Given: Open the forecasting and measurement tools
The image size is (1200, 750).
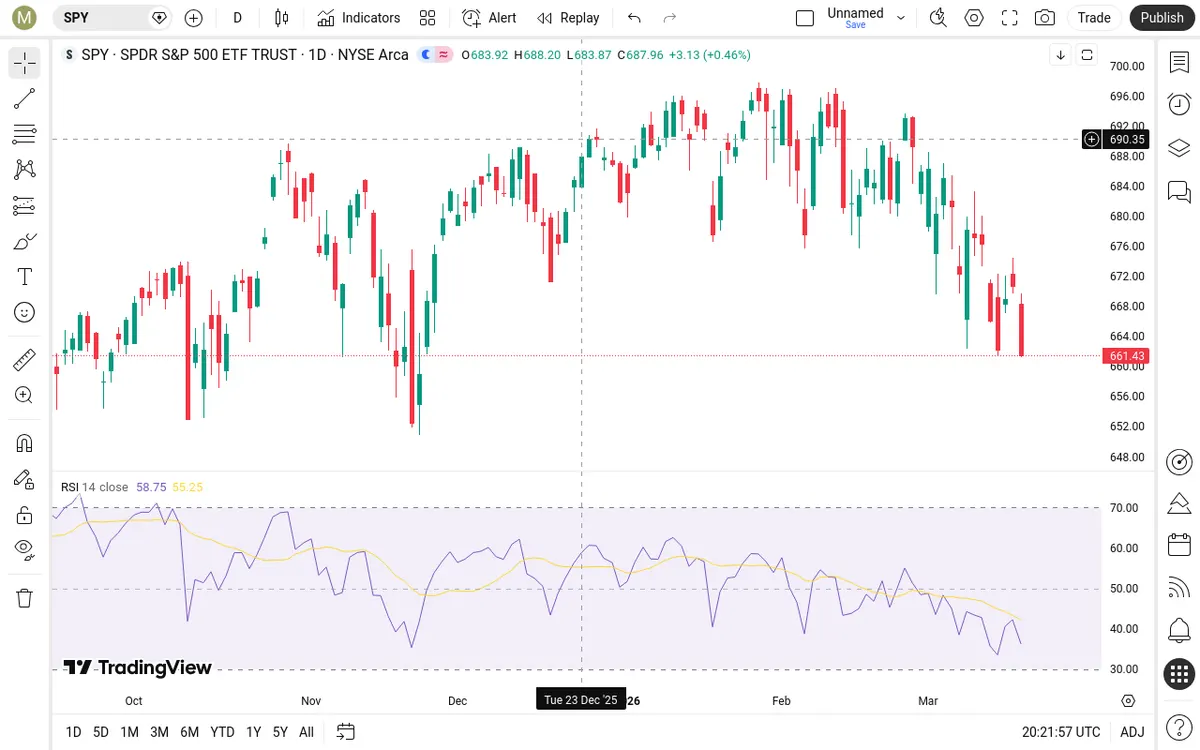Looking at the screenshot, I should coord(25,205).
